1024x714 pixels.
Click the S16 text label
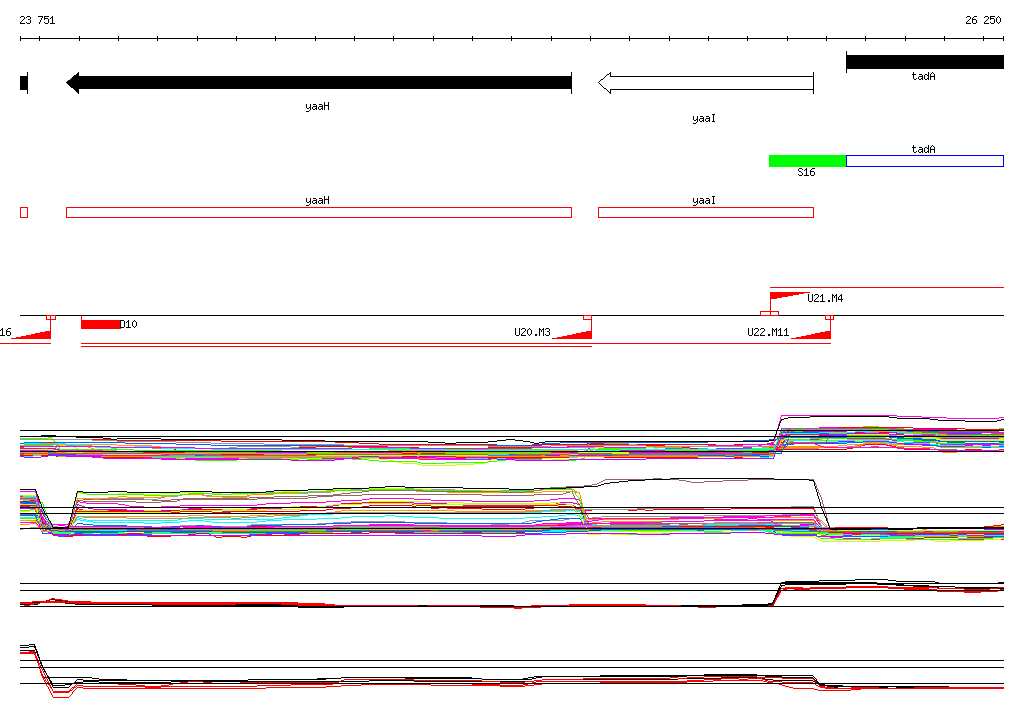click(807, 172)
